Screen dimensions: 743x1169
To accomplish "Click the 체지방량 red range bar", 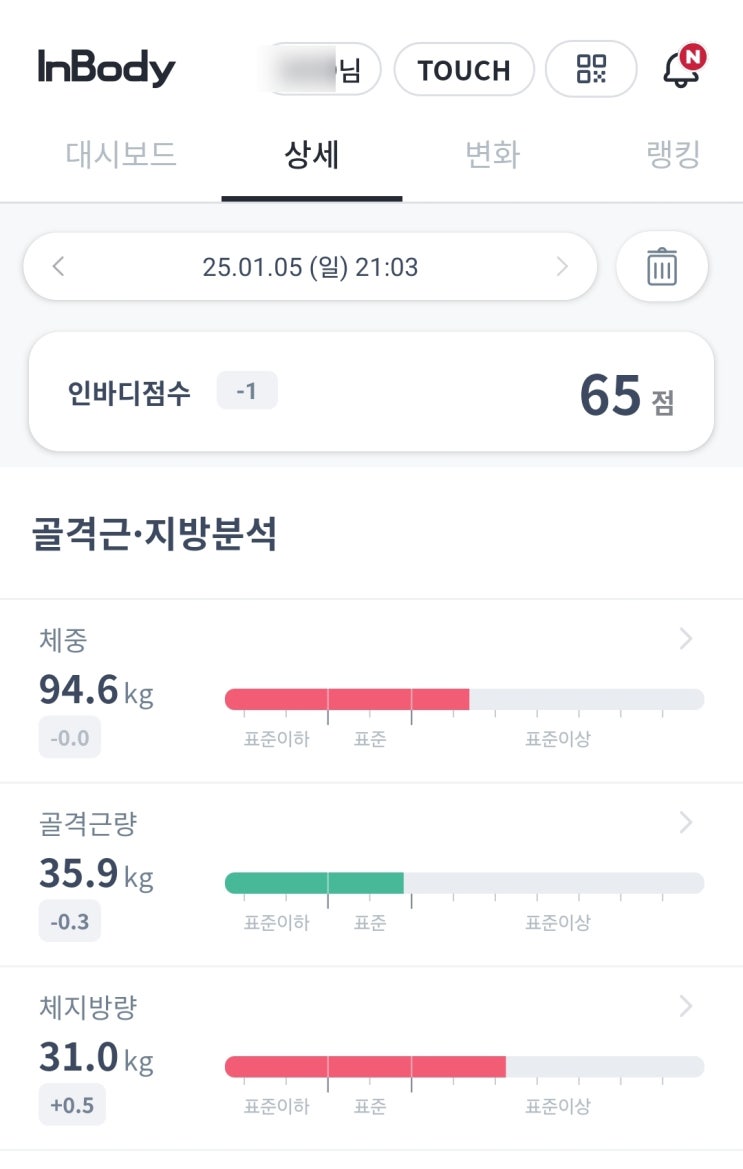I will 365,1067.
